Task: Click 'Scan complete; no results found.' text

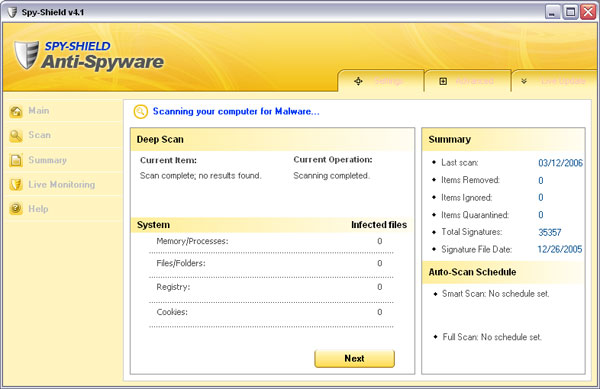Action: click(x=201, y=176)
